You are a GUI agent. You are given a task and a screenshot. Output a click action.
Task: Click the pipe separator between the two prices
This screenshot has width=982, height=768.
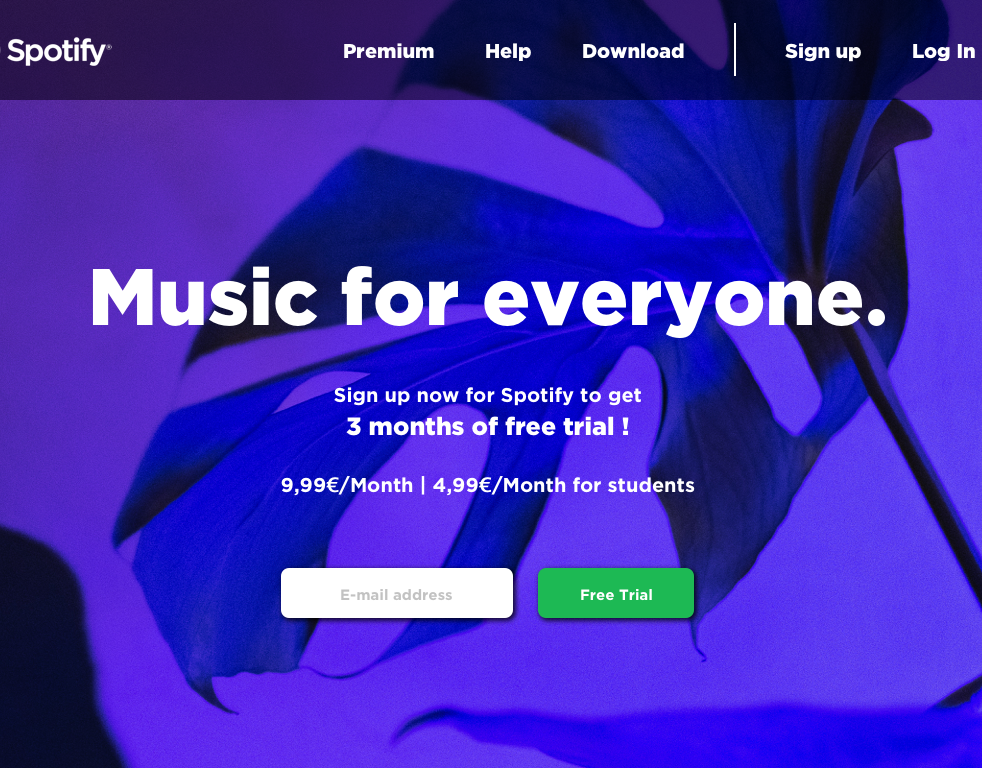click(423, 485)
